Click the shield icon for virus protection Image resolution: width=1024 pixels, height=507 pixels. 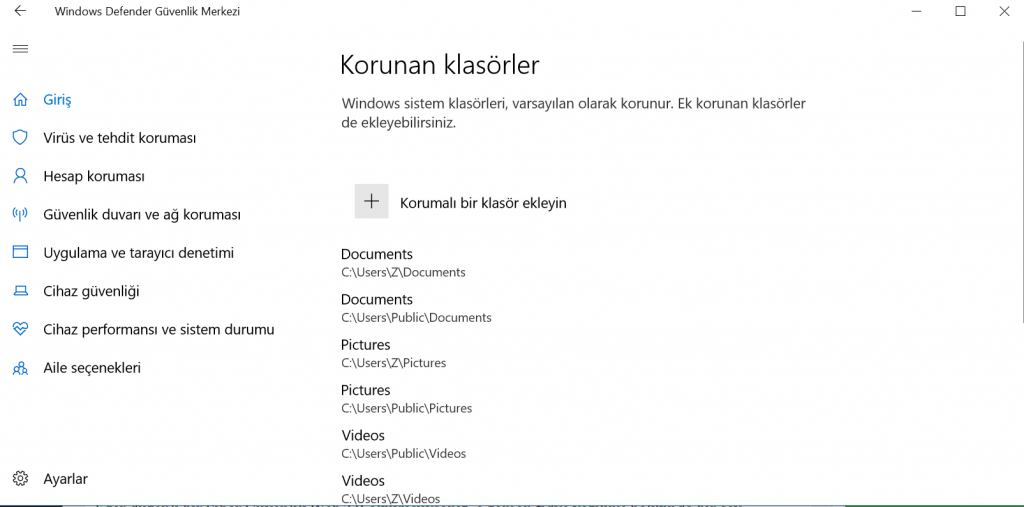coord(20,138)
